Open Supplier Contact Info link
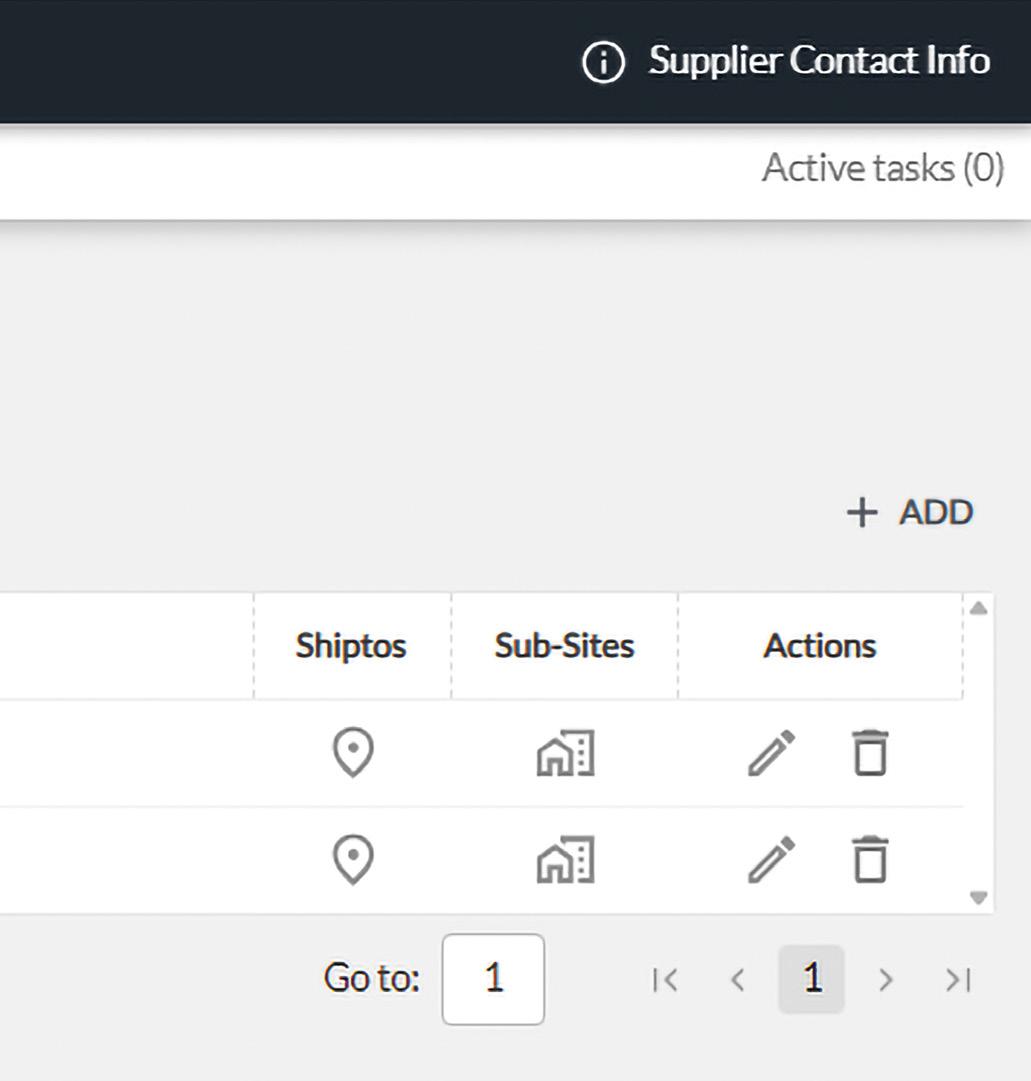 [x=819, y=61]
